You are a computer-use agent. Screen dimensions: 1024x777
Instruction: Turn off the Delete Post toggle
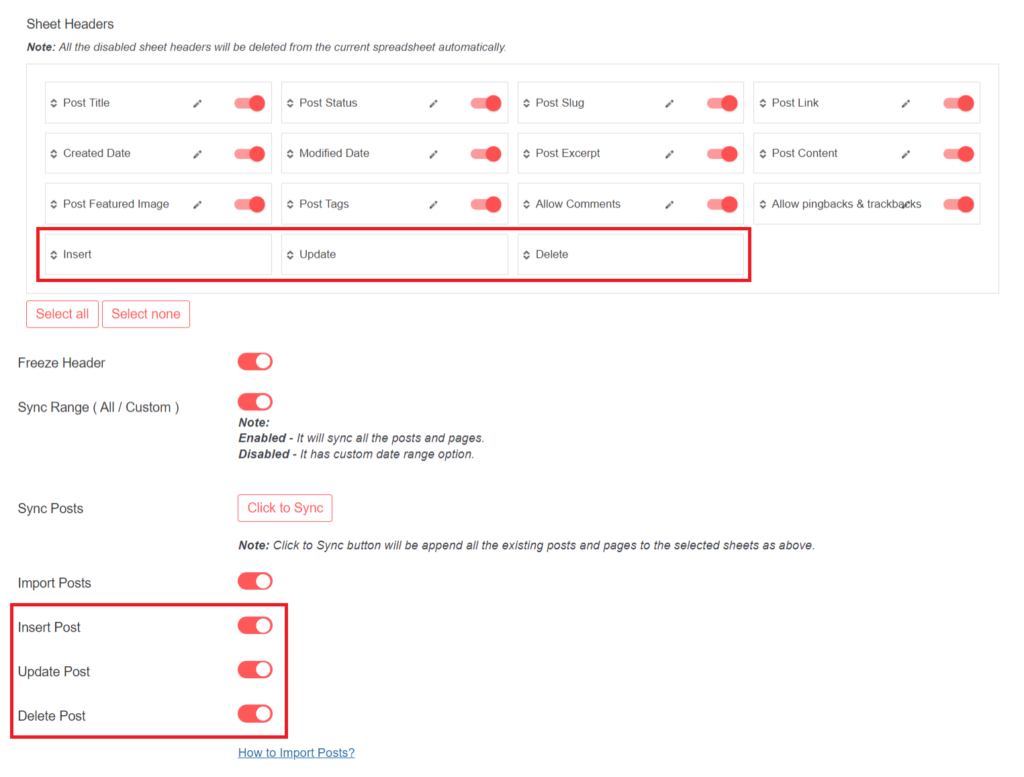pyautogui.click(x=254, y=714)
